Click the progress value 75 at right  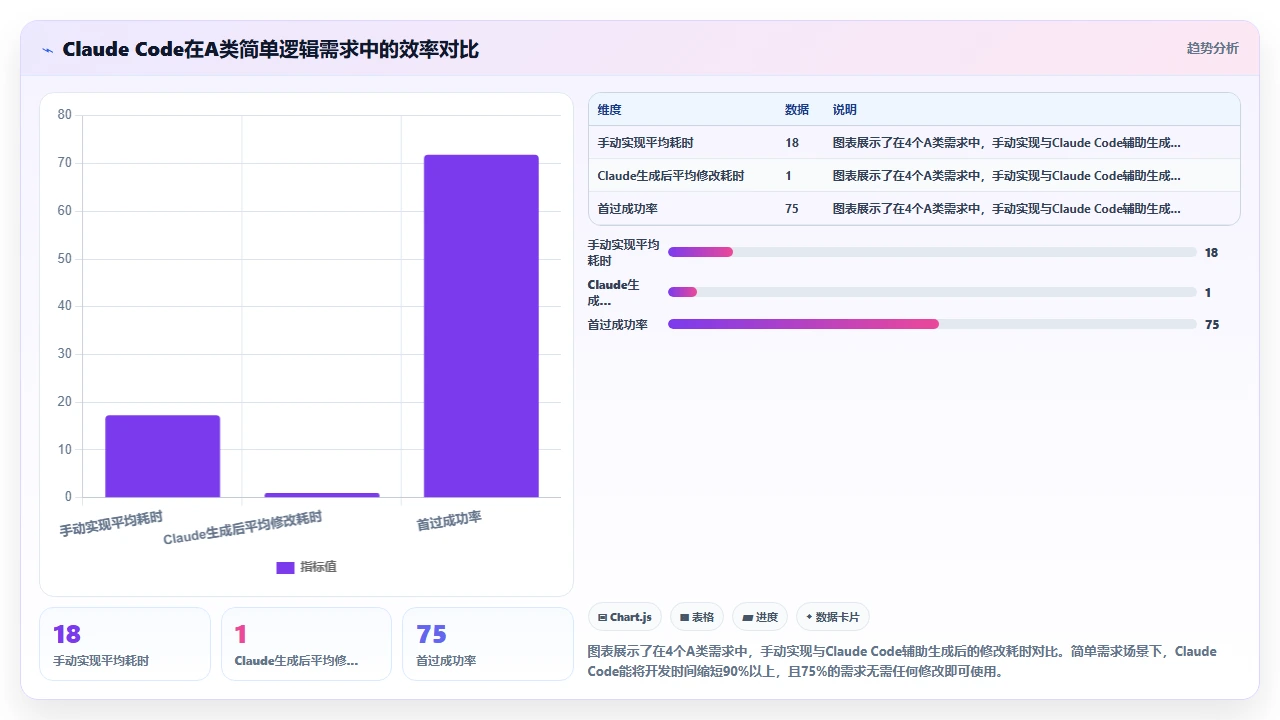tap(1212, 324)
